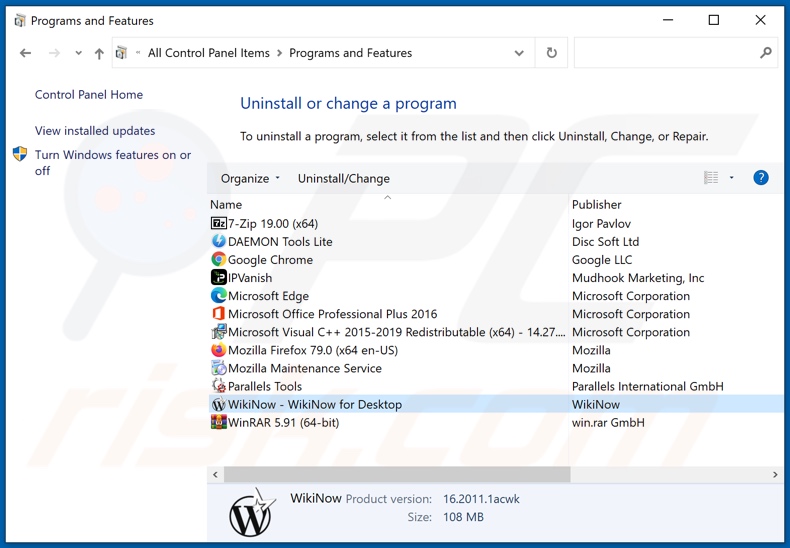790x548 pixels.
Task: Go forward with the right arrow
Action: (x=54, y=53)
